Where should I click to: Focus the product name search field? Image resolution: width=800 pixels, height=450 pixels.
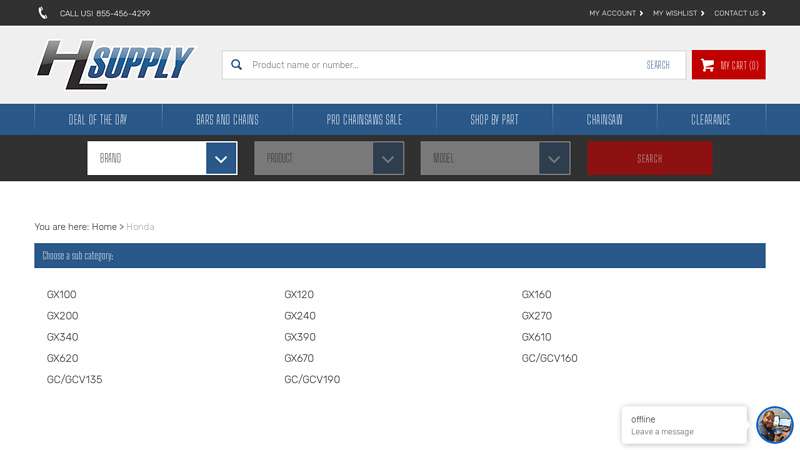click(444, 65)
